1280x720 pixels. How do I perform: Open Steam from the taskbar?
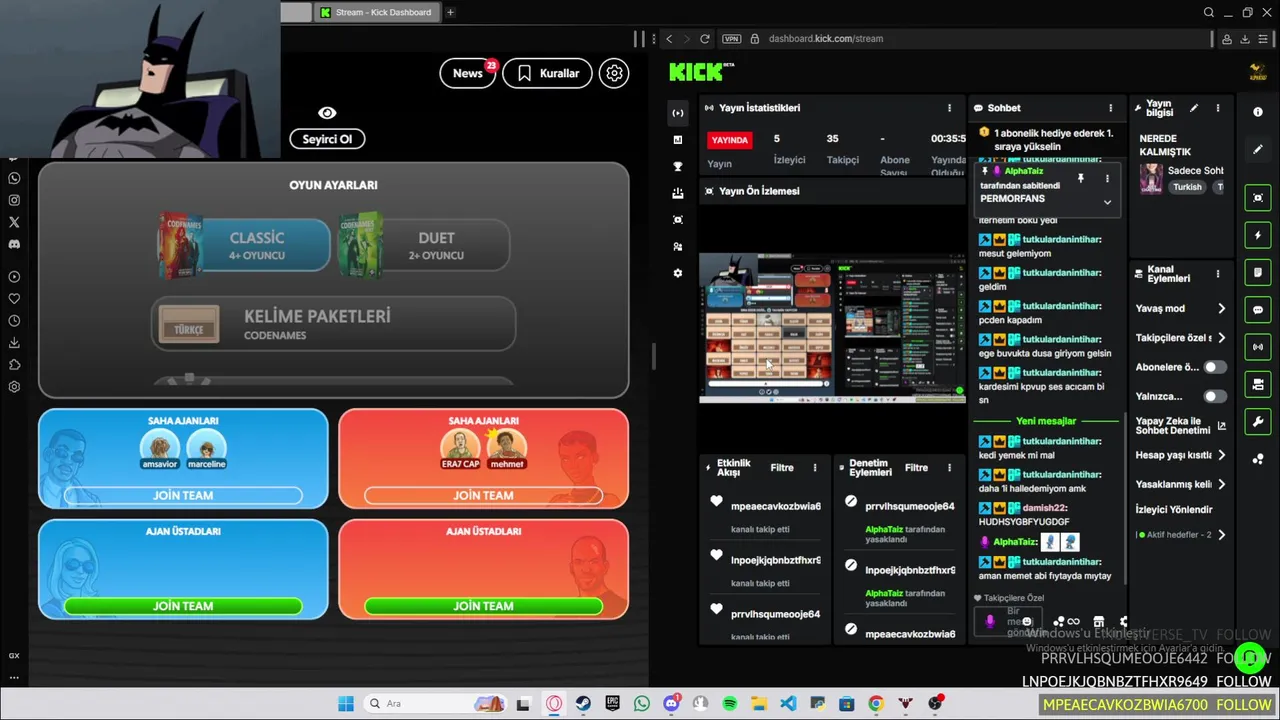583,704
